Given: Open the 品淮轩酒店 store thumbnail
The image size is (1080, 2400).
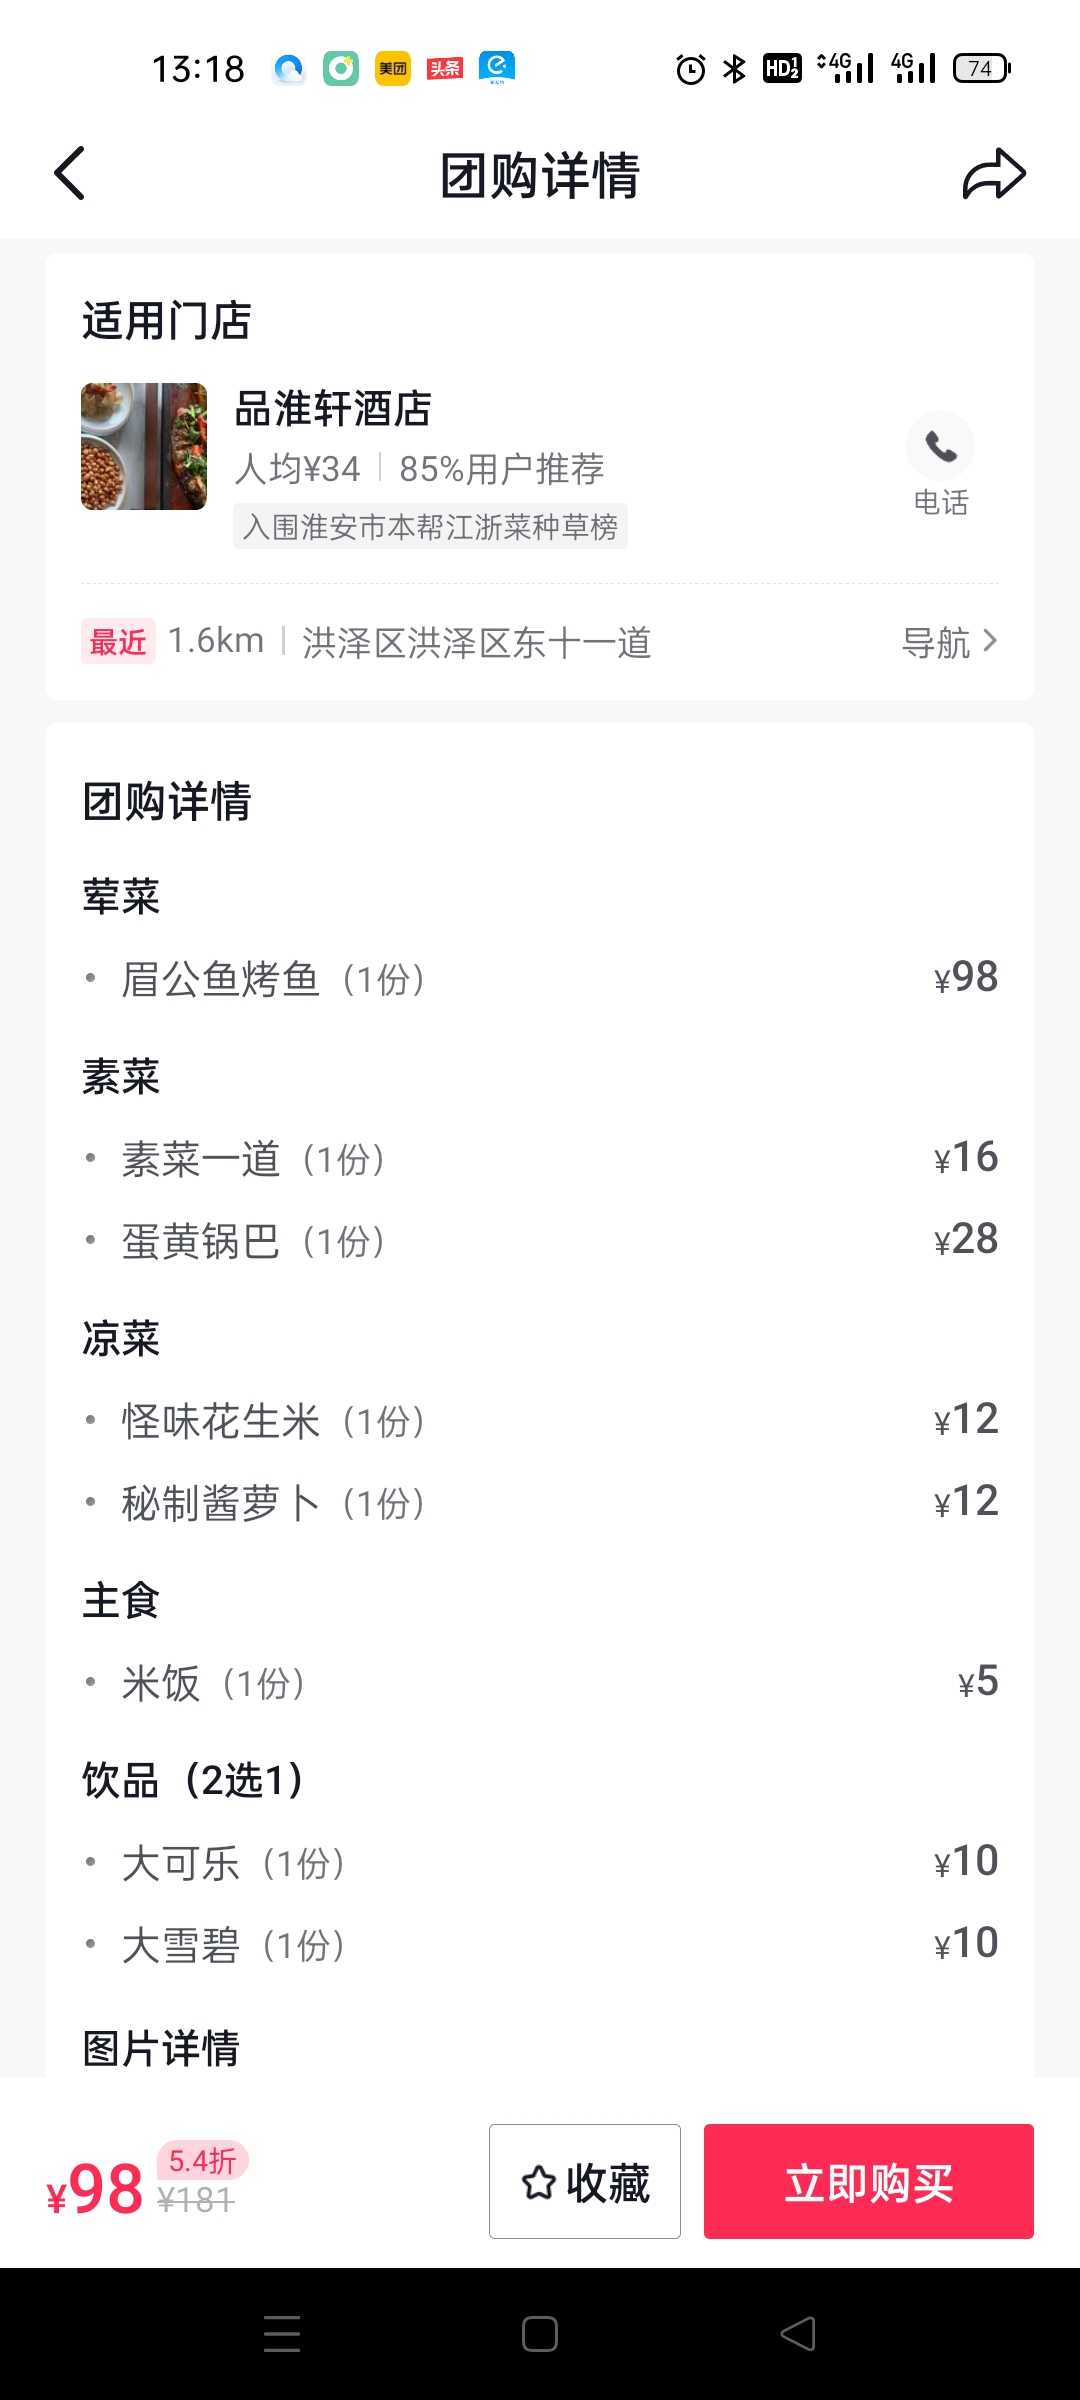Looking at the screenshot, I should [144, 446].
